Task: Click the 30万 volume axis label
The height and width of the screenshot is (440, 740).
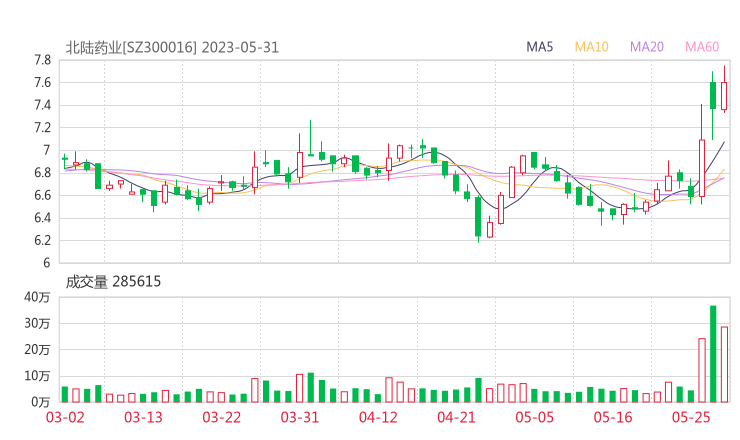Action: click(x=37, y=323)
